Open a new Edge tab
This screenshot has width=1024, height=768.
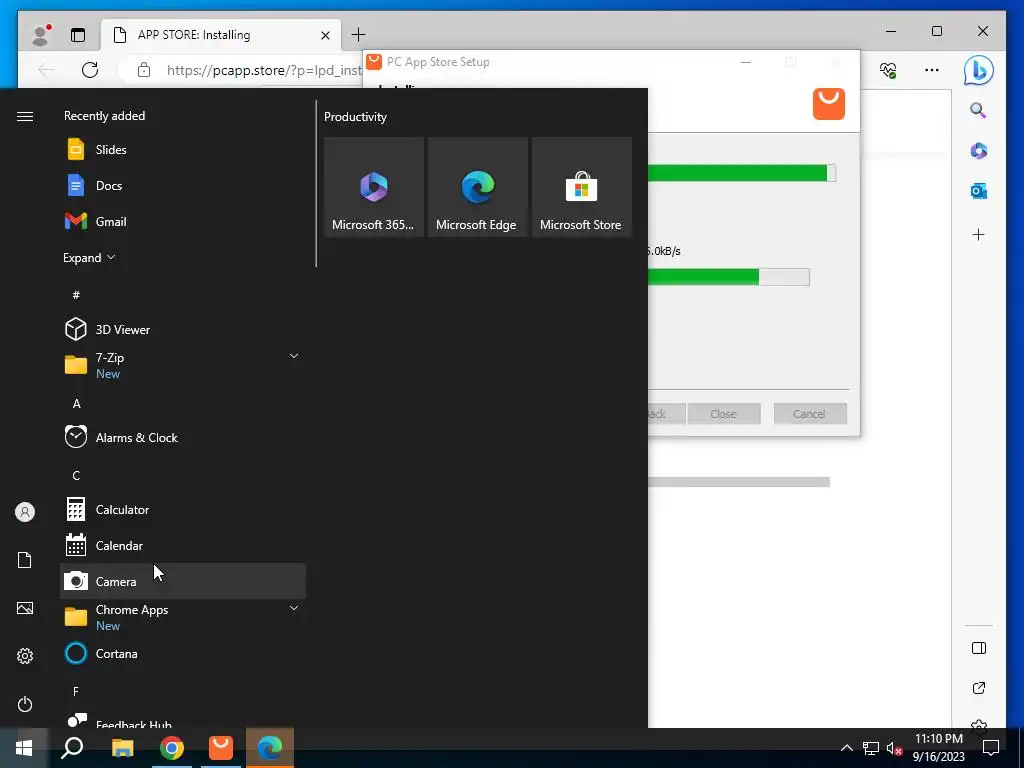[x=359, y=35]
